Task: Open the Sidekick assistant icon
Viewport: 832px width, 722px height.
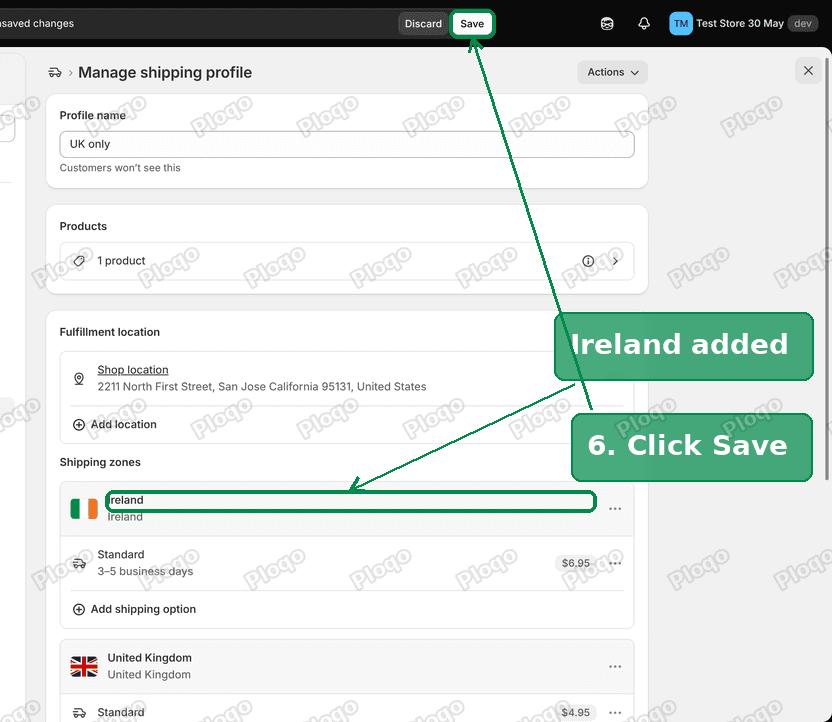Action: pos(607,24)
